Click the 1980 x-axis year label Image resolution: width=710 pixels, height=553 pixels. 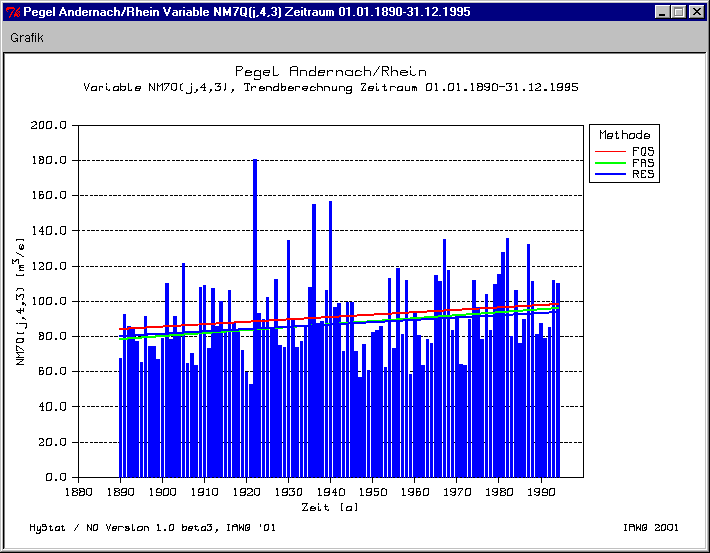[x=499, y=492]
